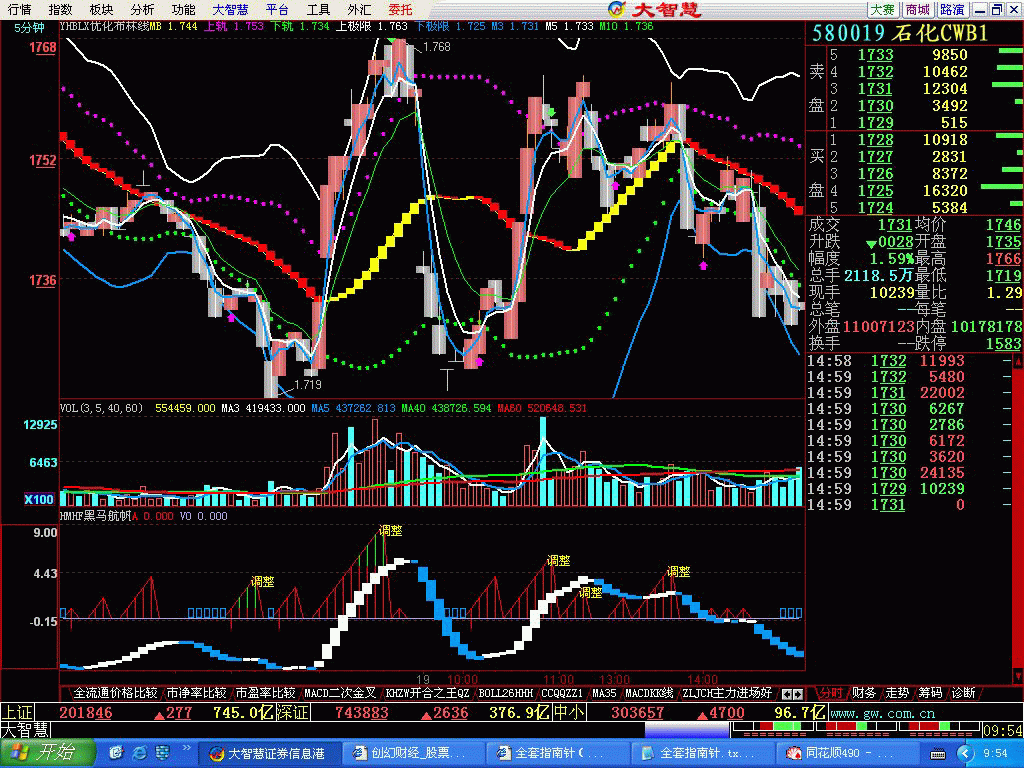1024x768 pixels.
Task: Click the 上证 index label
Action: pos(17,712)
